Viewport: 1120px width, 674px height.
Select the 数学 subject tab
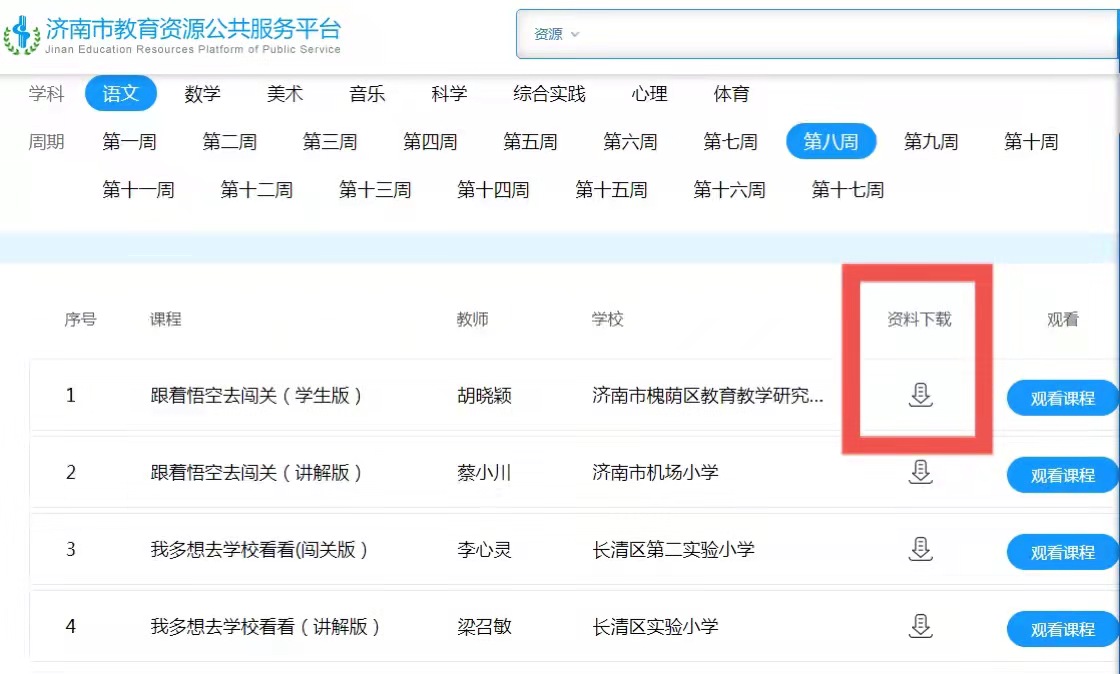pos(202,94)
